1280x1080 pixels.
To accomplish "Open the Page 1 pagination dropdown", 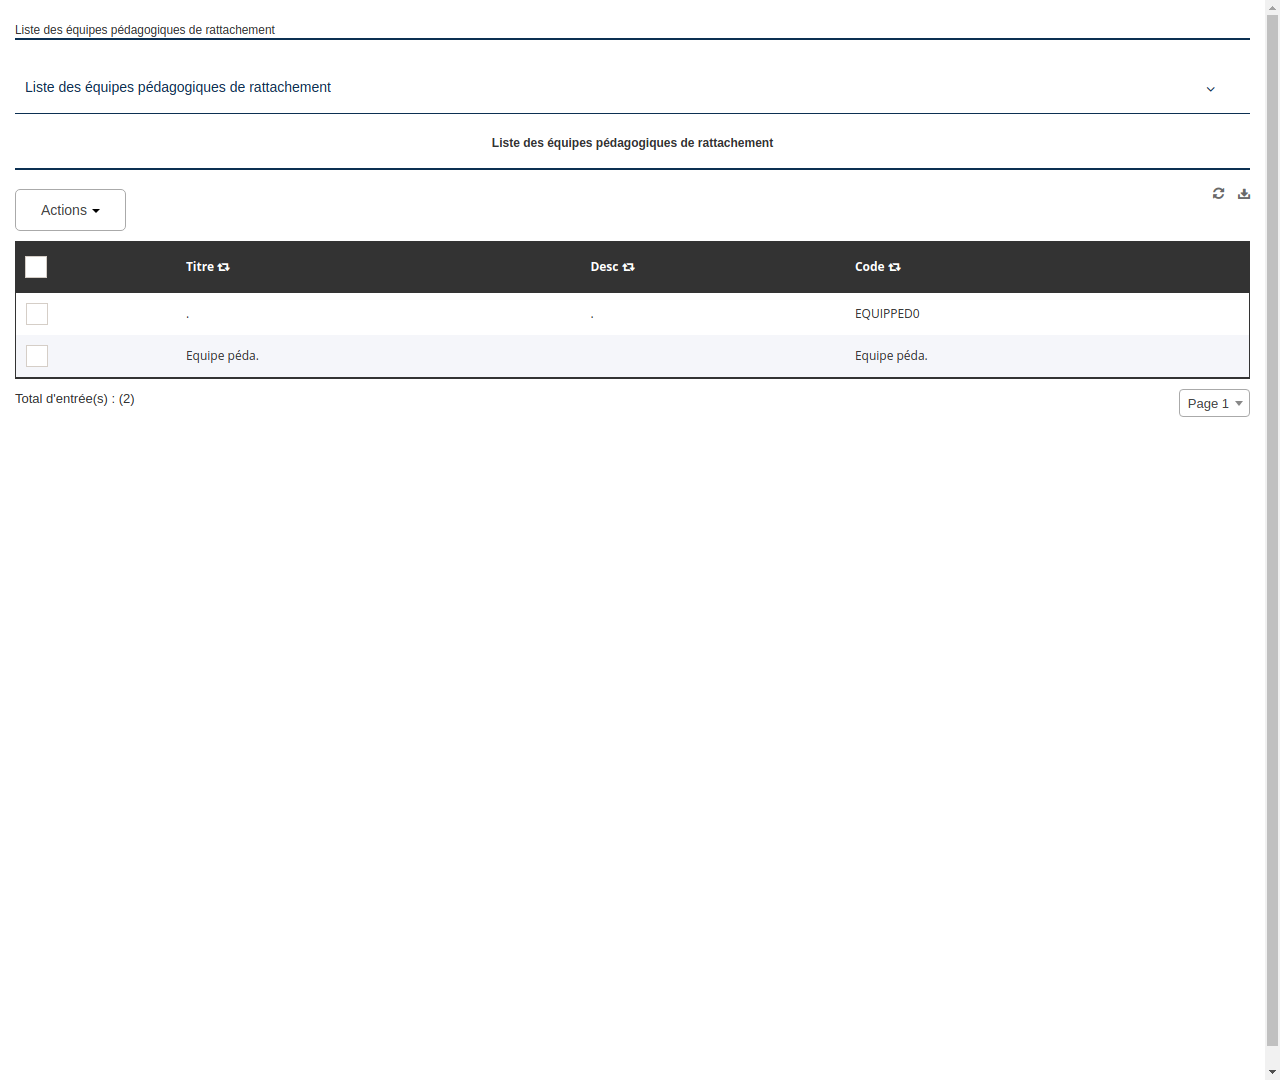I will click(1214, 403).
